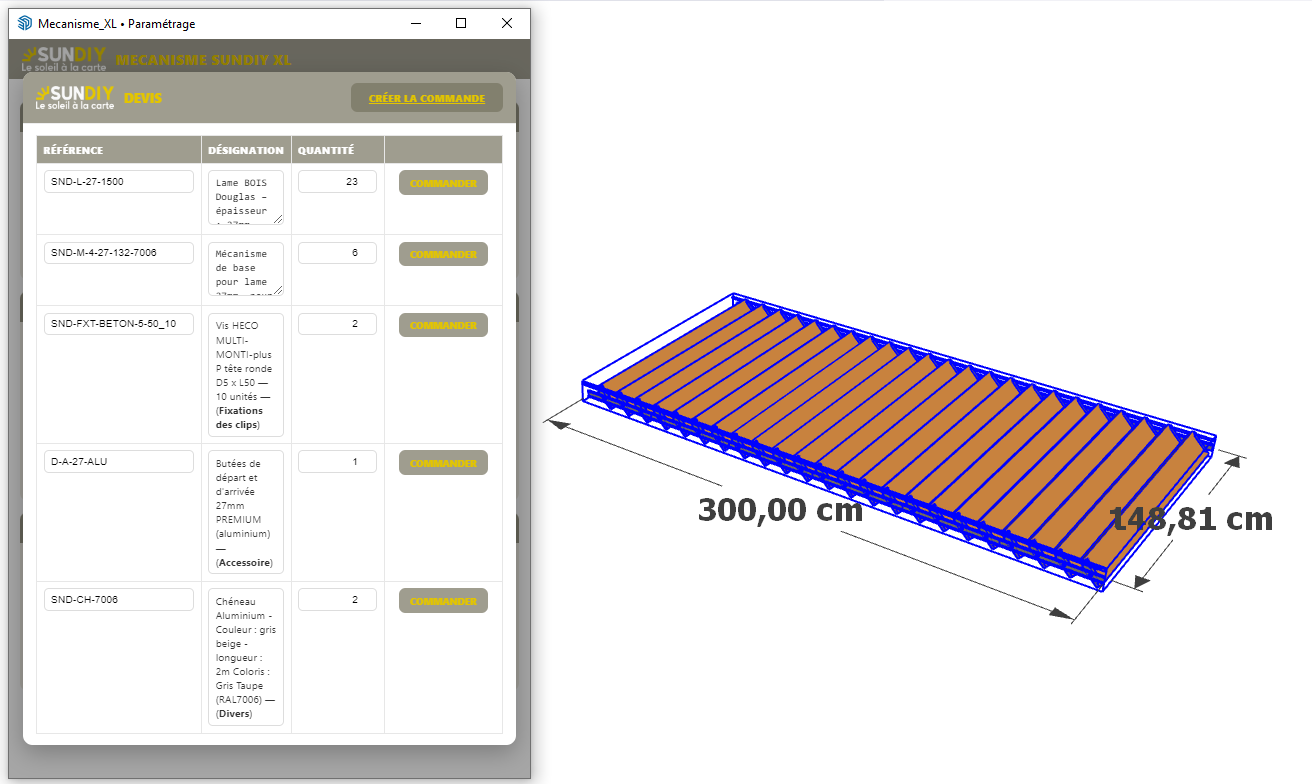This screenshot has width=1312, height=784.
Task: Click the quantity field showing 23
Action: click(x=337, y=182)
